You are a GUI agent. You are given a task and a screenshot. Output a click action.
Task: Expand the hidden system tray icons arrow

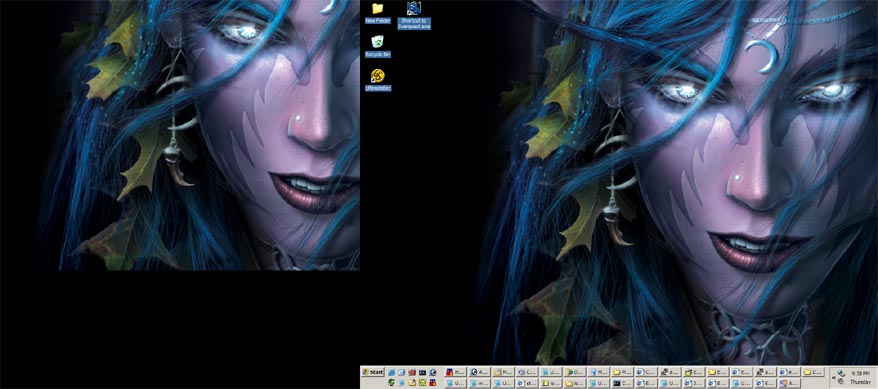[834, 378]
